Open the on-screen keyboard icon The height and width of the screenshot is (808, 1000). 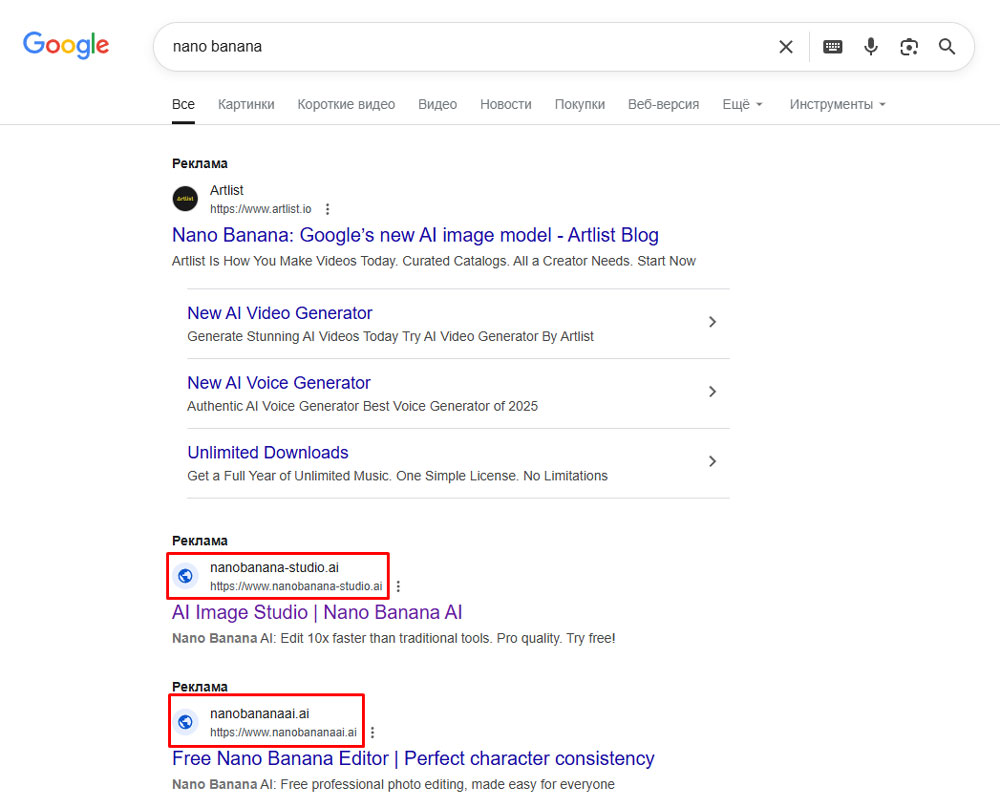click(832, 47)
